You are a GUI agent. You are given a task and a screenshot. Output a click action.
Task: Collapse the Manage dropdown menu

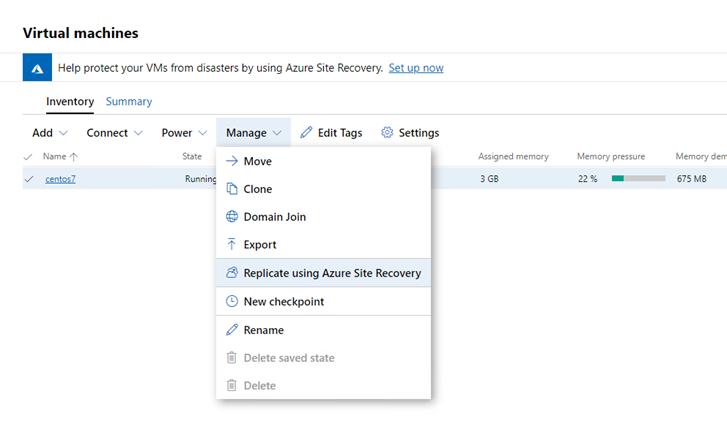[253, 133]
